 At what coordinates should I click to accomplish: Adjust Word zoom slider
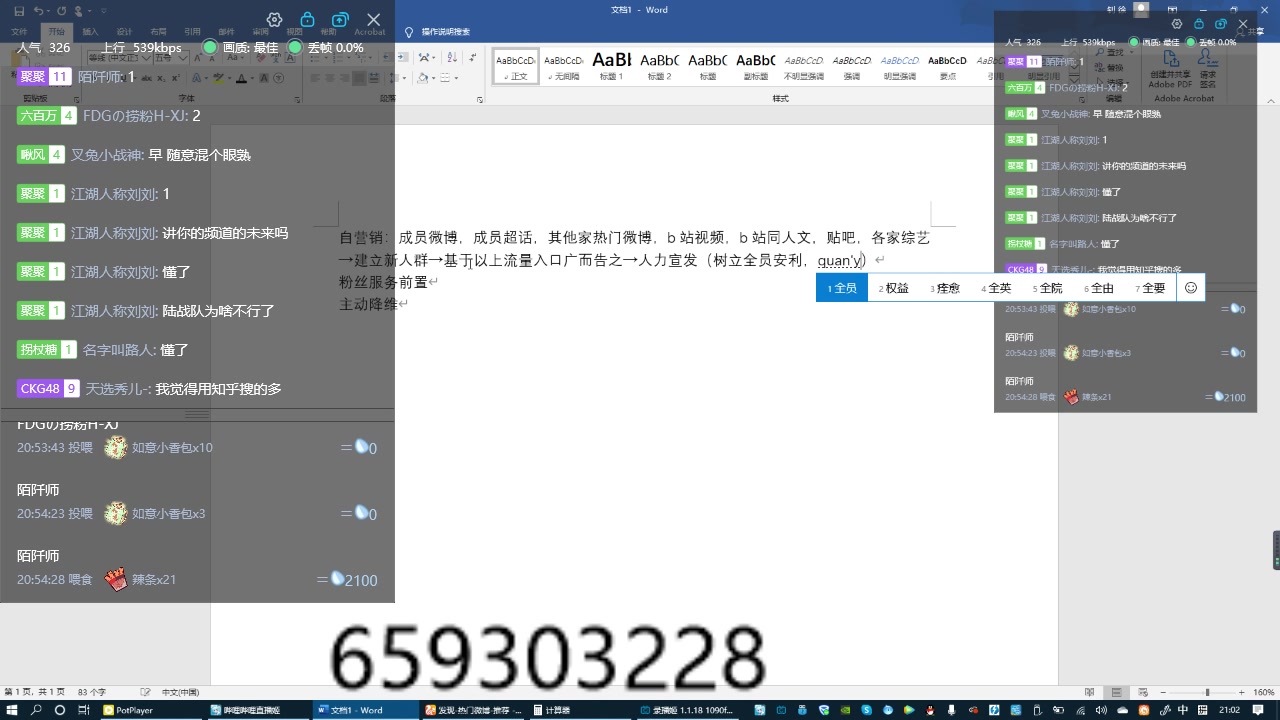click(x=1207, y=692)
